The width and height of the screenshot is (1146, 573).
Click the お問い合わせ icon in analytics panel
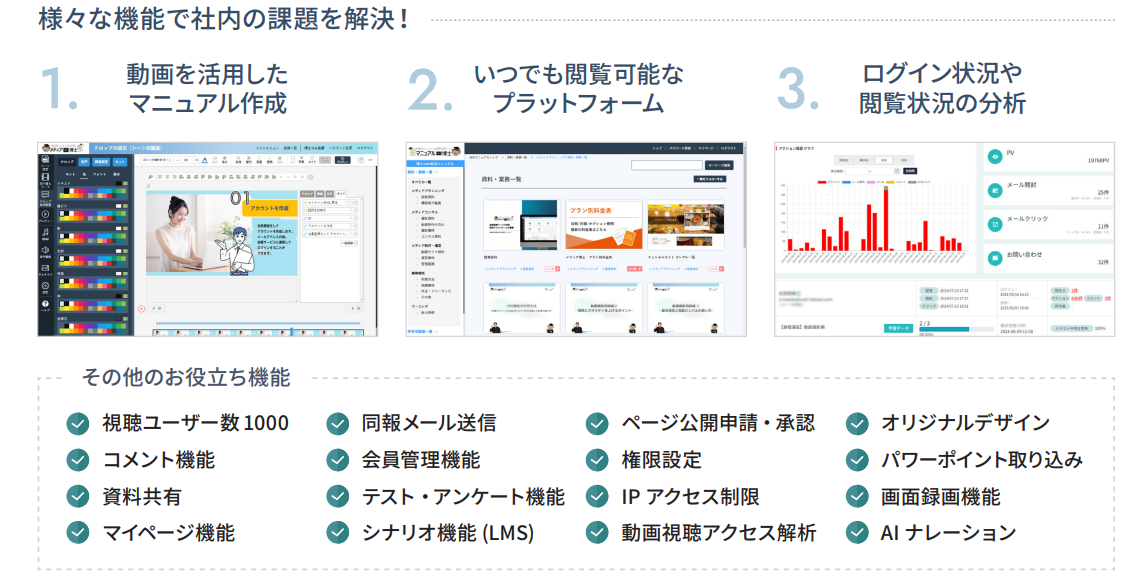(x=995, y=258)
